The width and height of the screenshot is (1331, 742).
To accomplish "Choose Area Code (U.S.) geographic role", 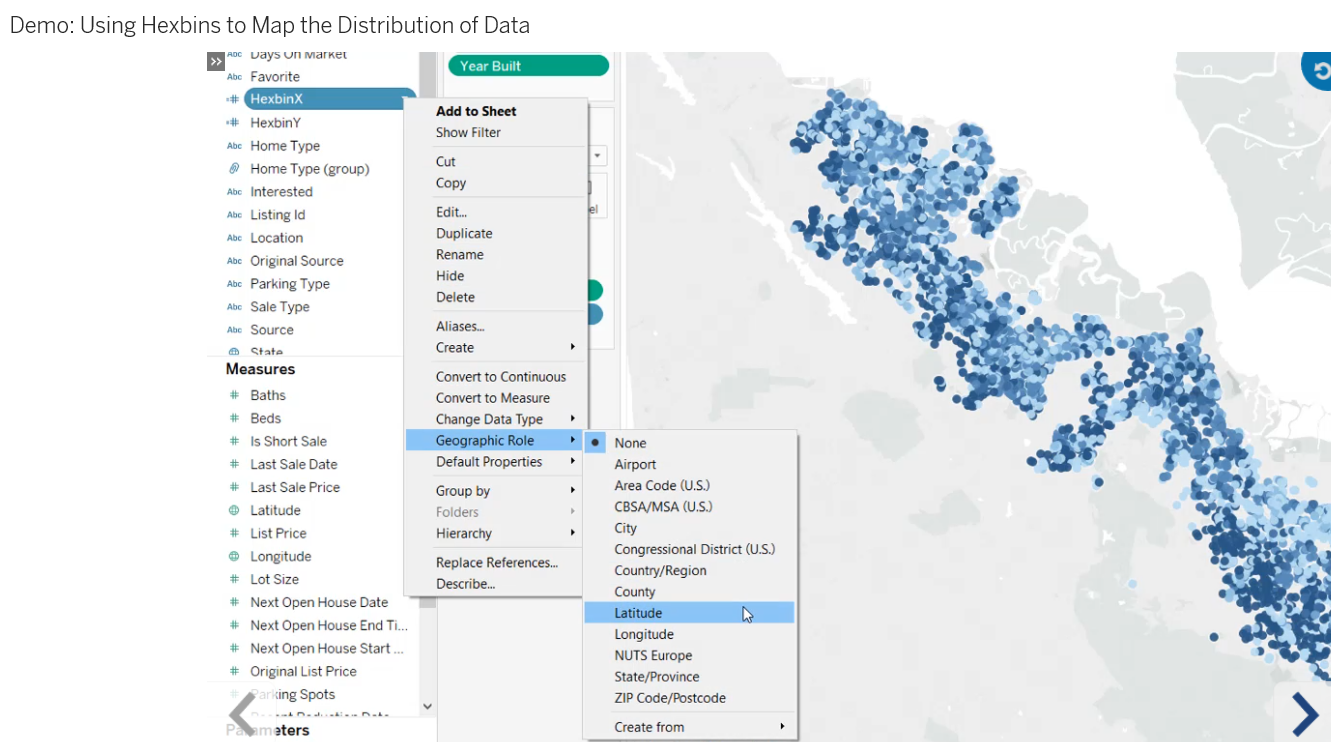I will pos(690,486).
